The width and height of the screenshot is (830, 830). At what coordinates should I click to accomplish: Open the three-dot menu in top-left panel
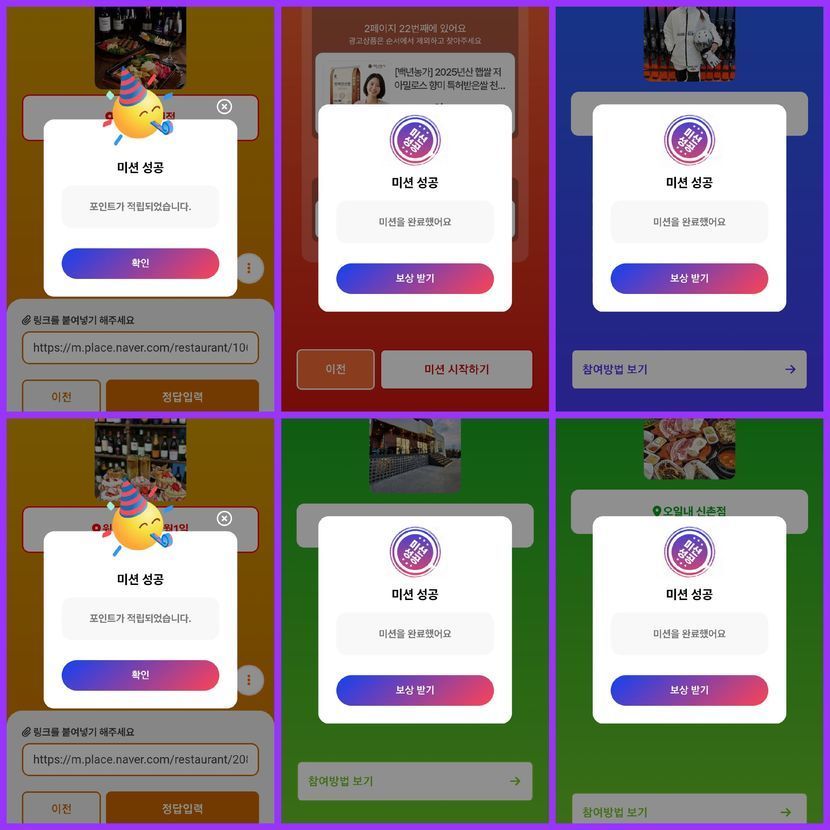coord(249,268)
